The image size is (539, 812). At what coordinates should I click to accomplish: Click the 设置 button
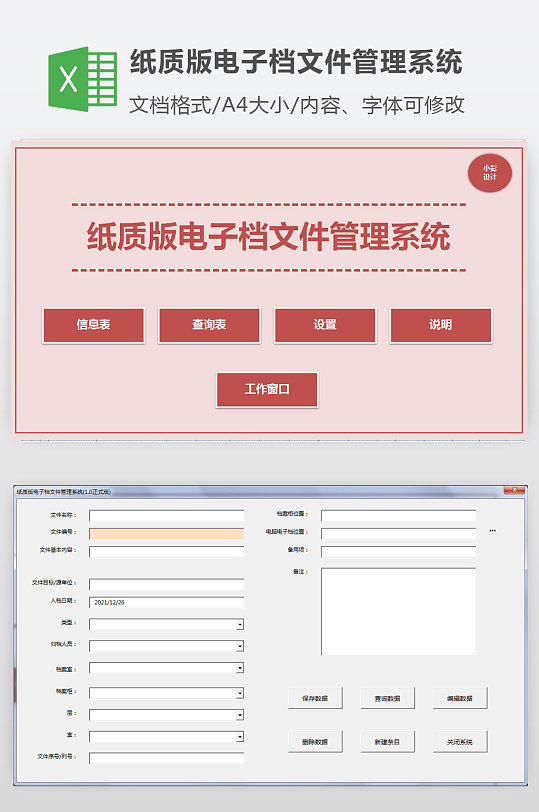pos(325,325)
